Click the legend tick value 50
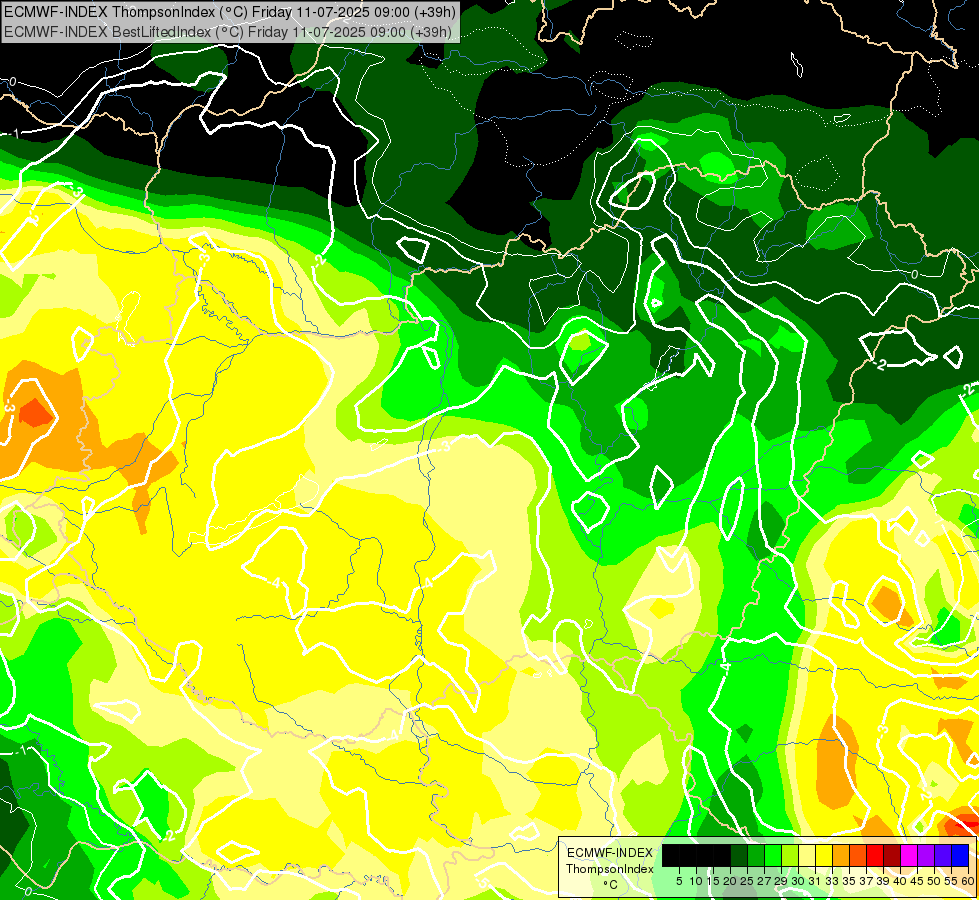Viewport: 979px width, 900px height. (x=935, y=881)
